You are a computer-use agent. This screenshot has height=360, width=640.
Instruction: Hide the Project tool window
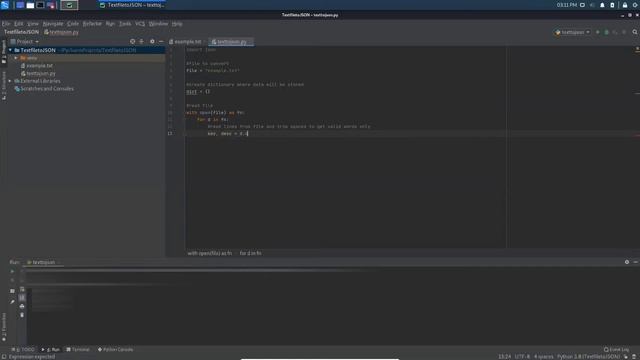click(161, 42)
